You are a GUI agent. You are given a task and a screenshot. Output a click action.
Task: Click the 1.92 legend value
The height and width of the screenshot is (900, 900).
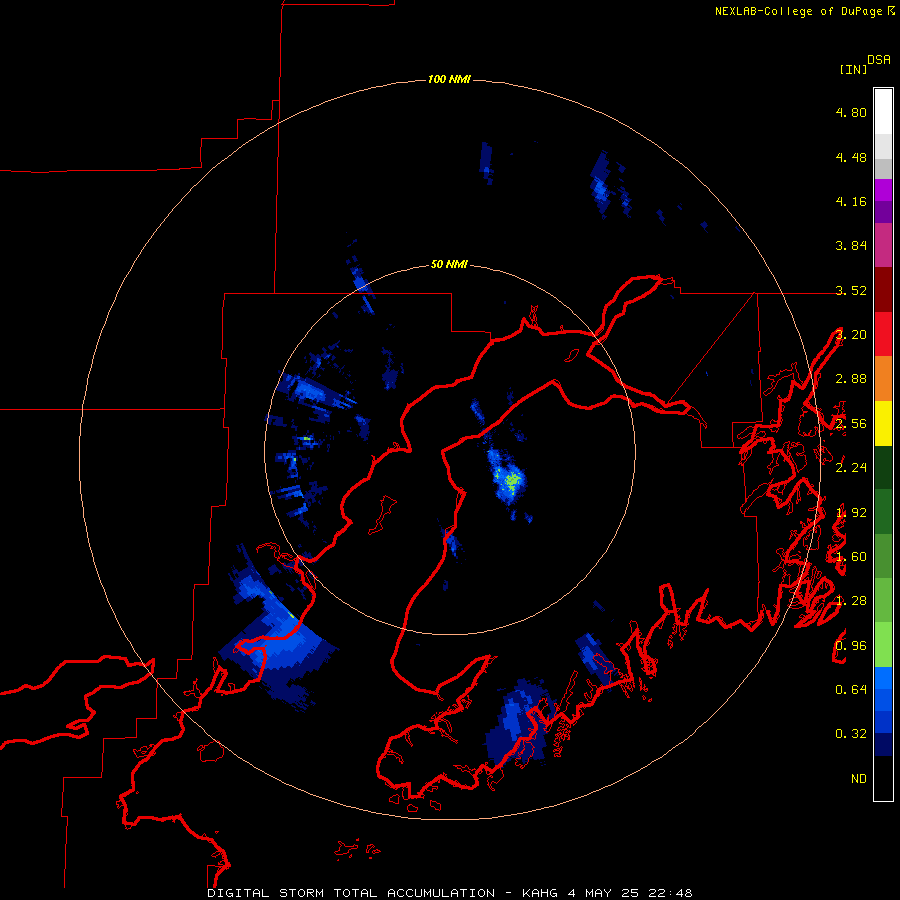pyautogui.click(x=851, y=513)
